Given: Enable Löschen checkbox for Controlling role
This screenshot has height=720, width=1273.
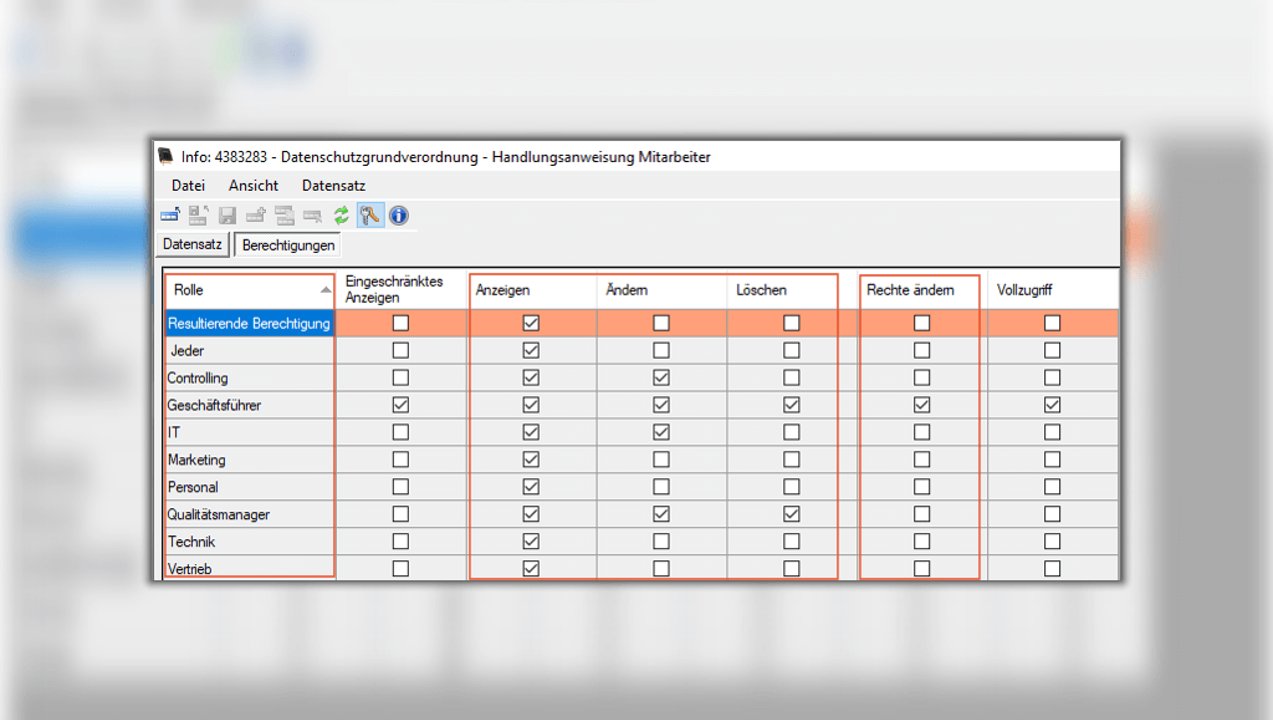Looking at the screenshot, I should (x=791, y=378).
